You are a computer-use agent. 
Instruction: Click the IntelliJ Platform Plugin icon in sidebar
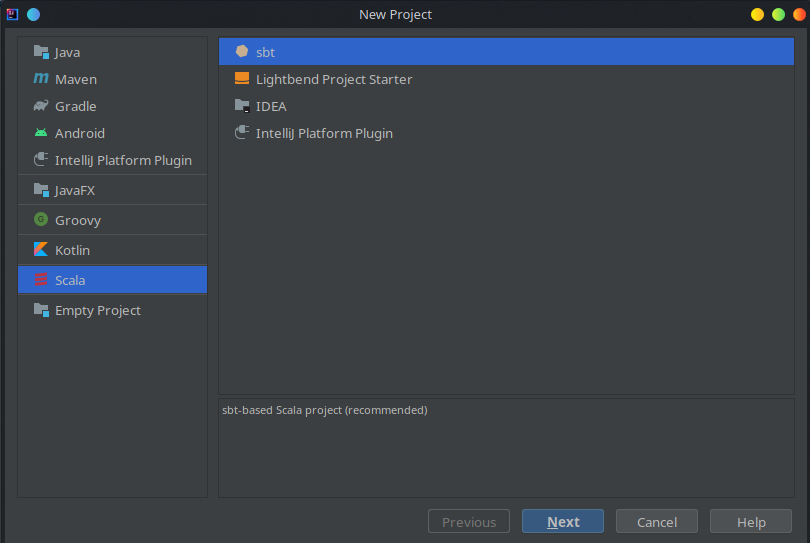[41, 160]
